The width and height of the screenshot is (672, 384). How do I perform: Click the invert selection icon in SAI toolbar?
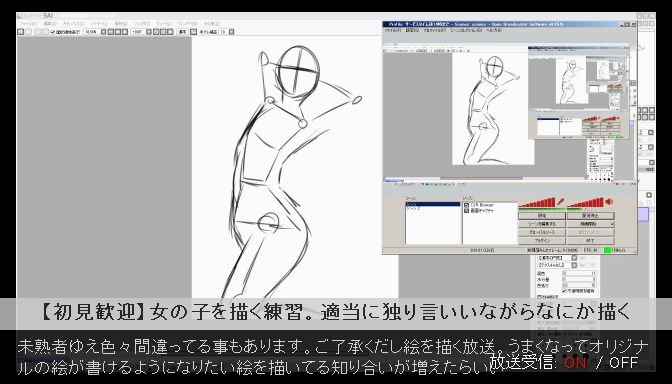click(45, 32)
